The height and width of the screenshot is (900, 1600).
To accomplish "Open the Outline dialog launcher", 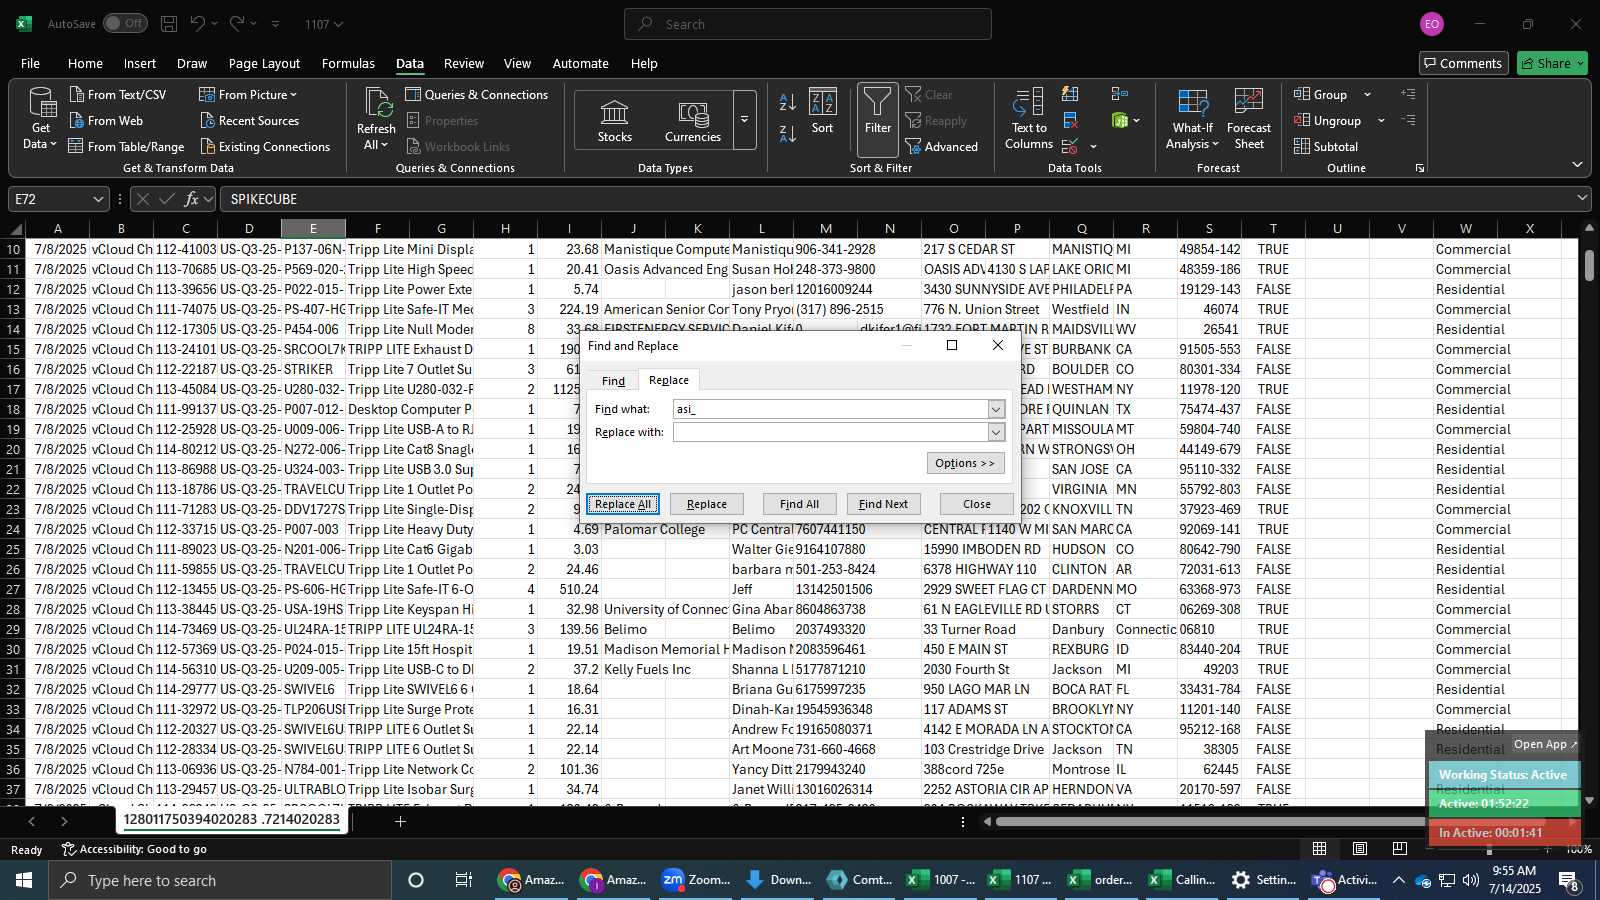I will point(1419,168).
